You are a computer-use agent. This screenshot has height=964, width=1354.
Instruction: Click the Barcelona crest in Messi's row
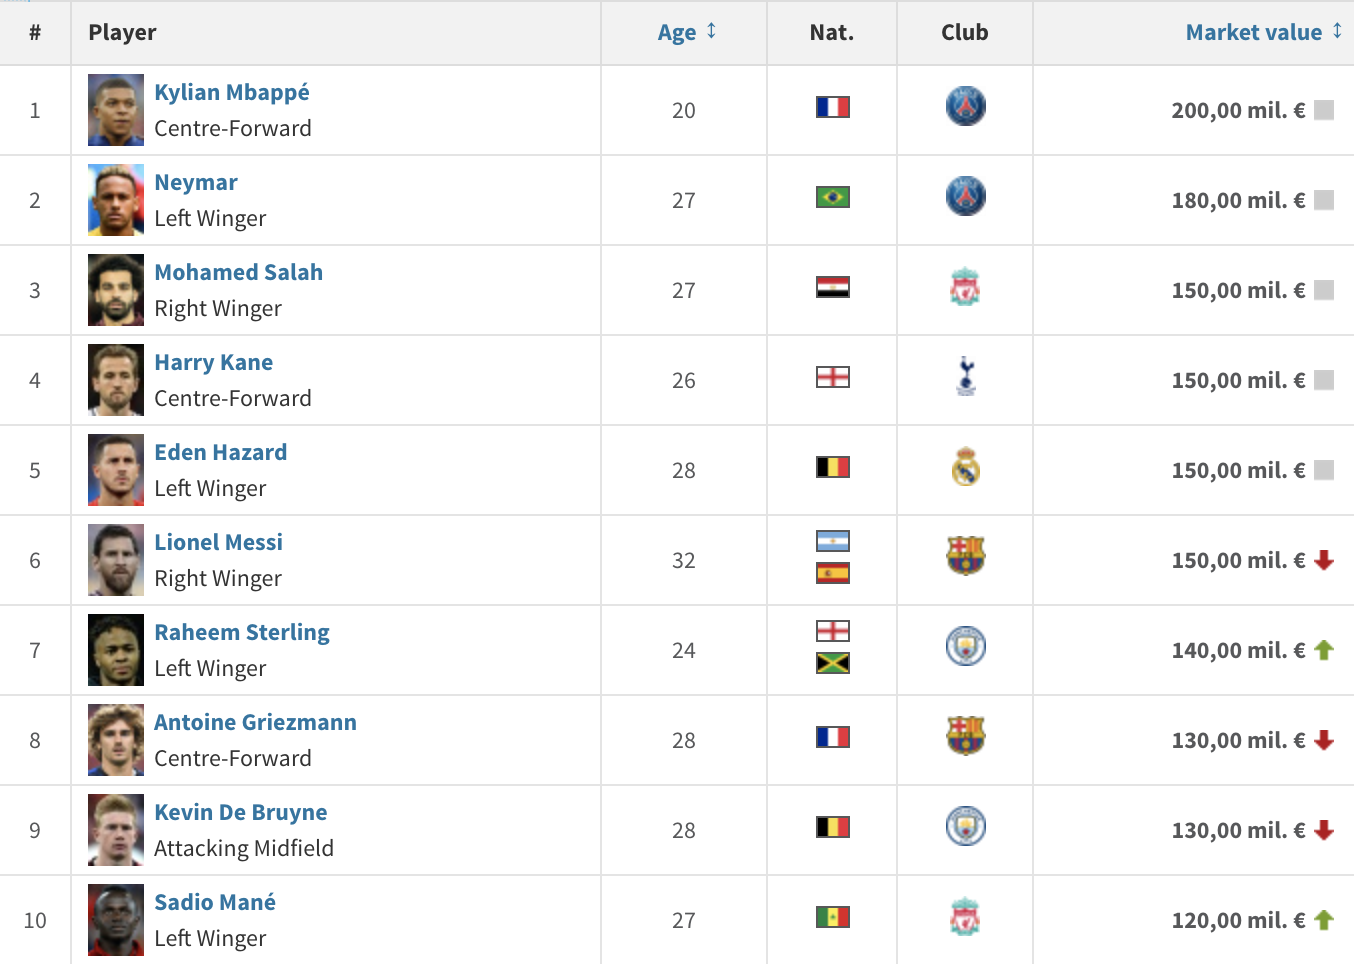pyautogui.click(x=965, y=556)
